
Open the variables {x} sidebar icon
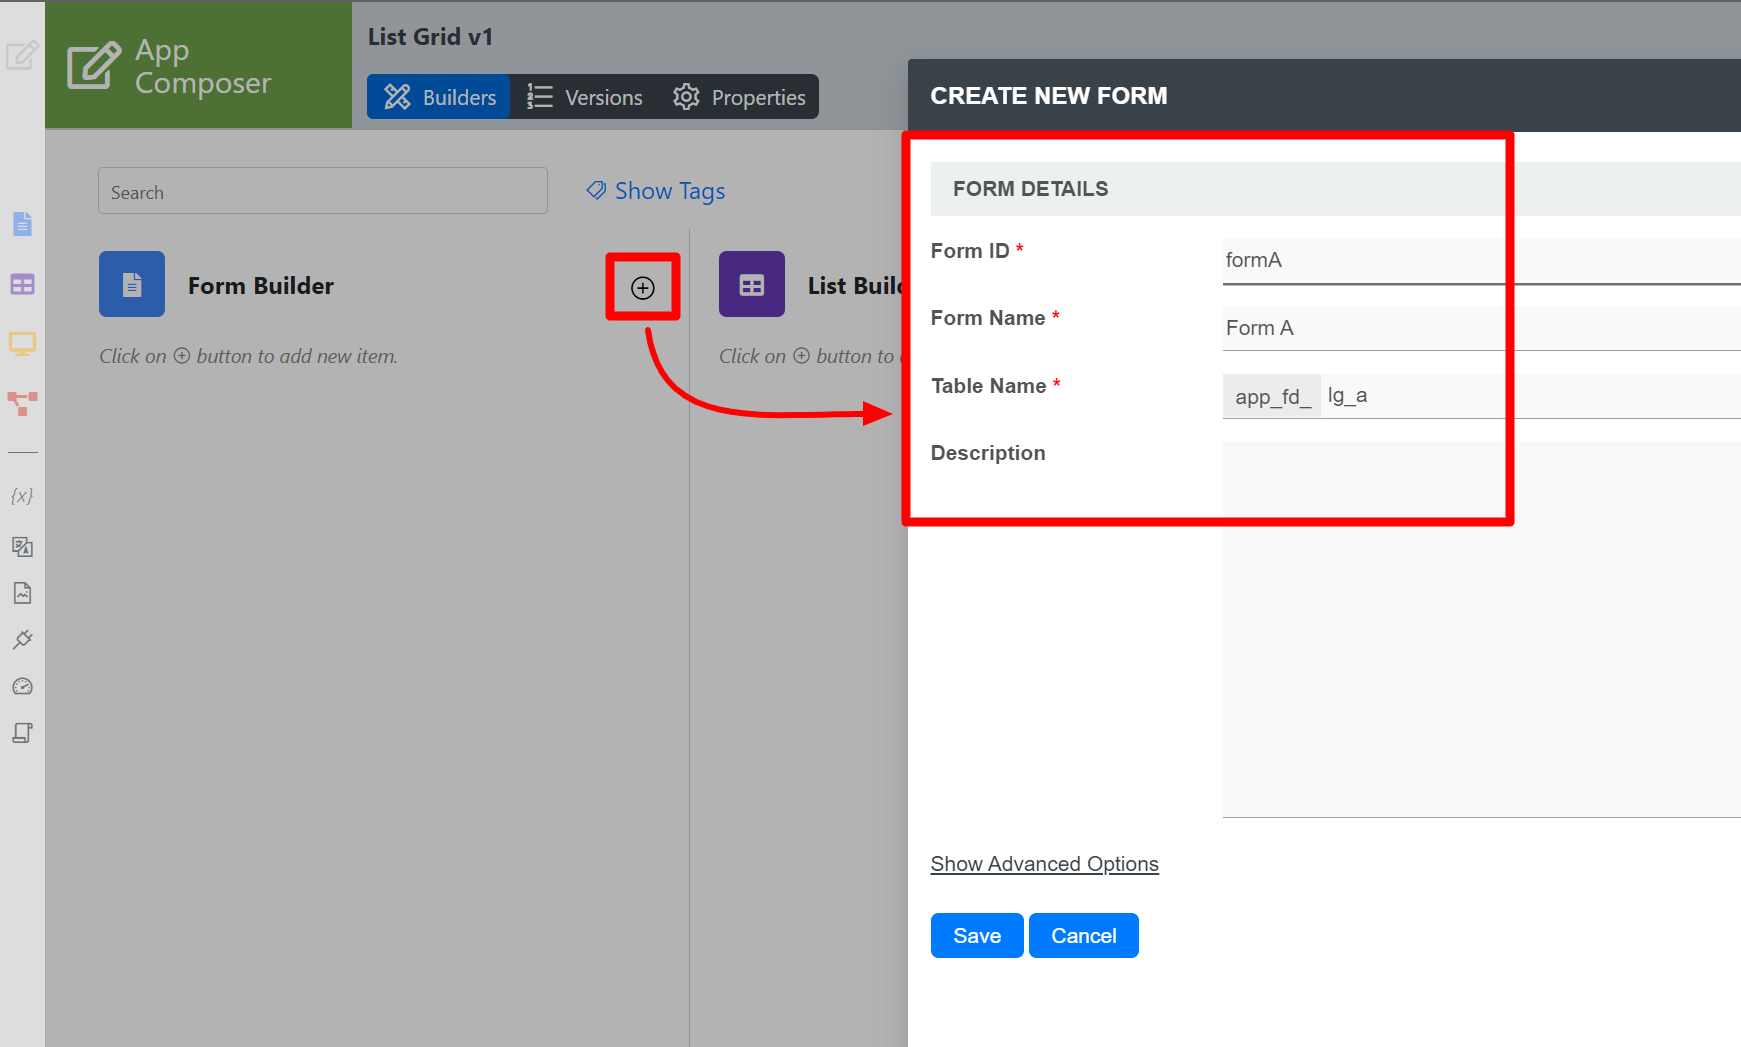click(22, 496)
